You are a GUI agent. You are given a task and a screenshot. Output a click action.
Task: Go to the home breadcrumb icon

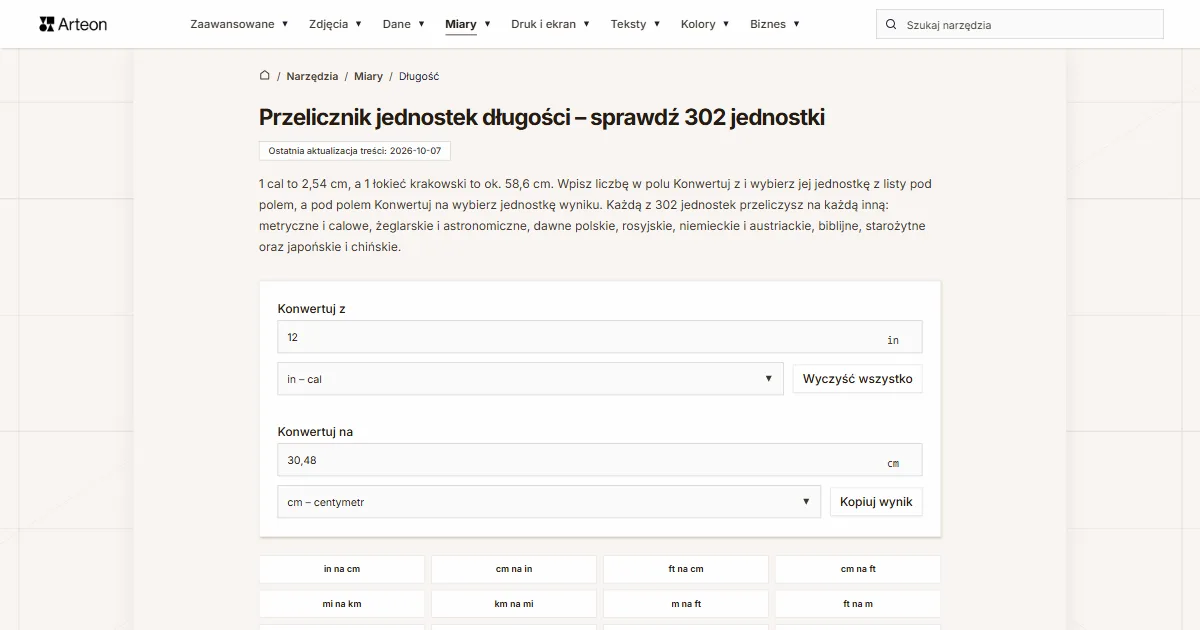265,75
